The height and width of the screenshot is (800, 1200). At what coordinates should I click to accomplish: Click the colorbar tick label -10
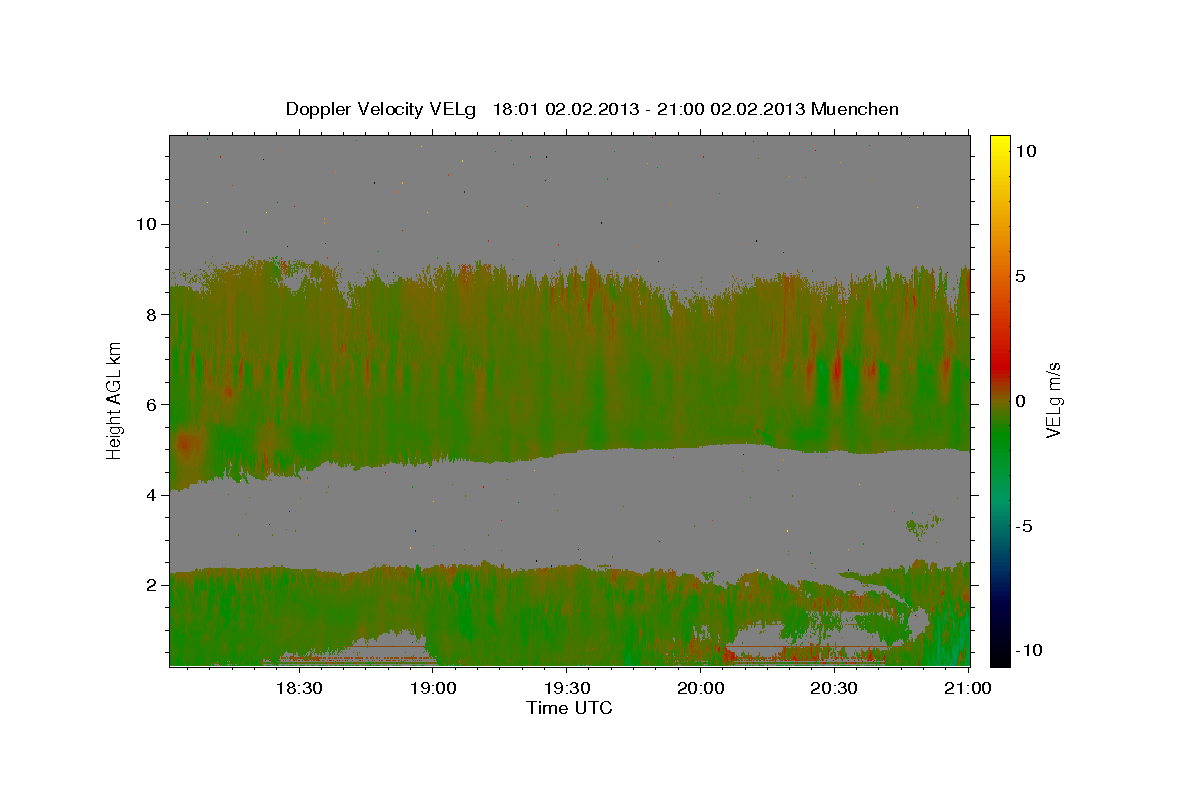[x=1029, y=650]
